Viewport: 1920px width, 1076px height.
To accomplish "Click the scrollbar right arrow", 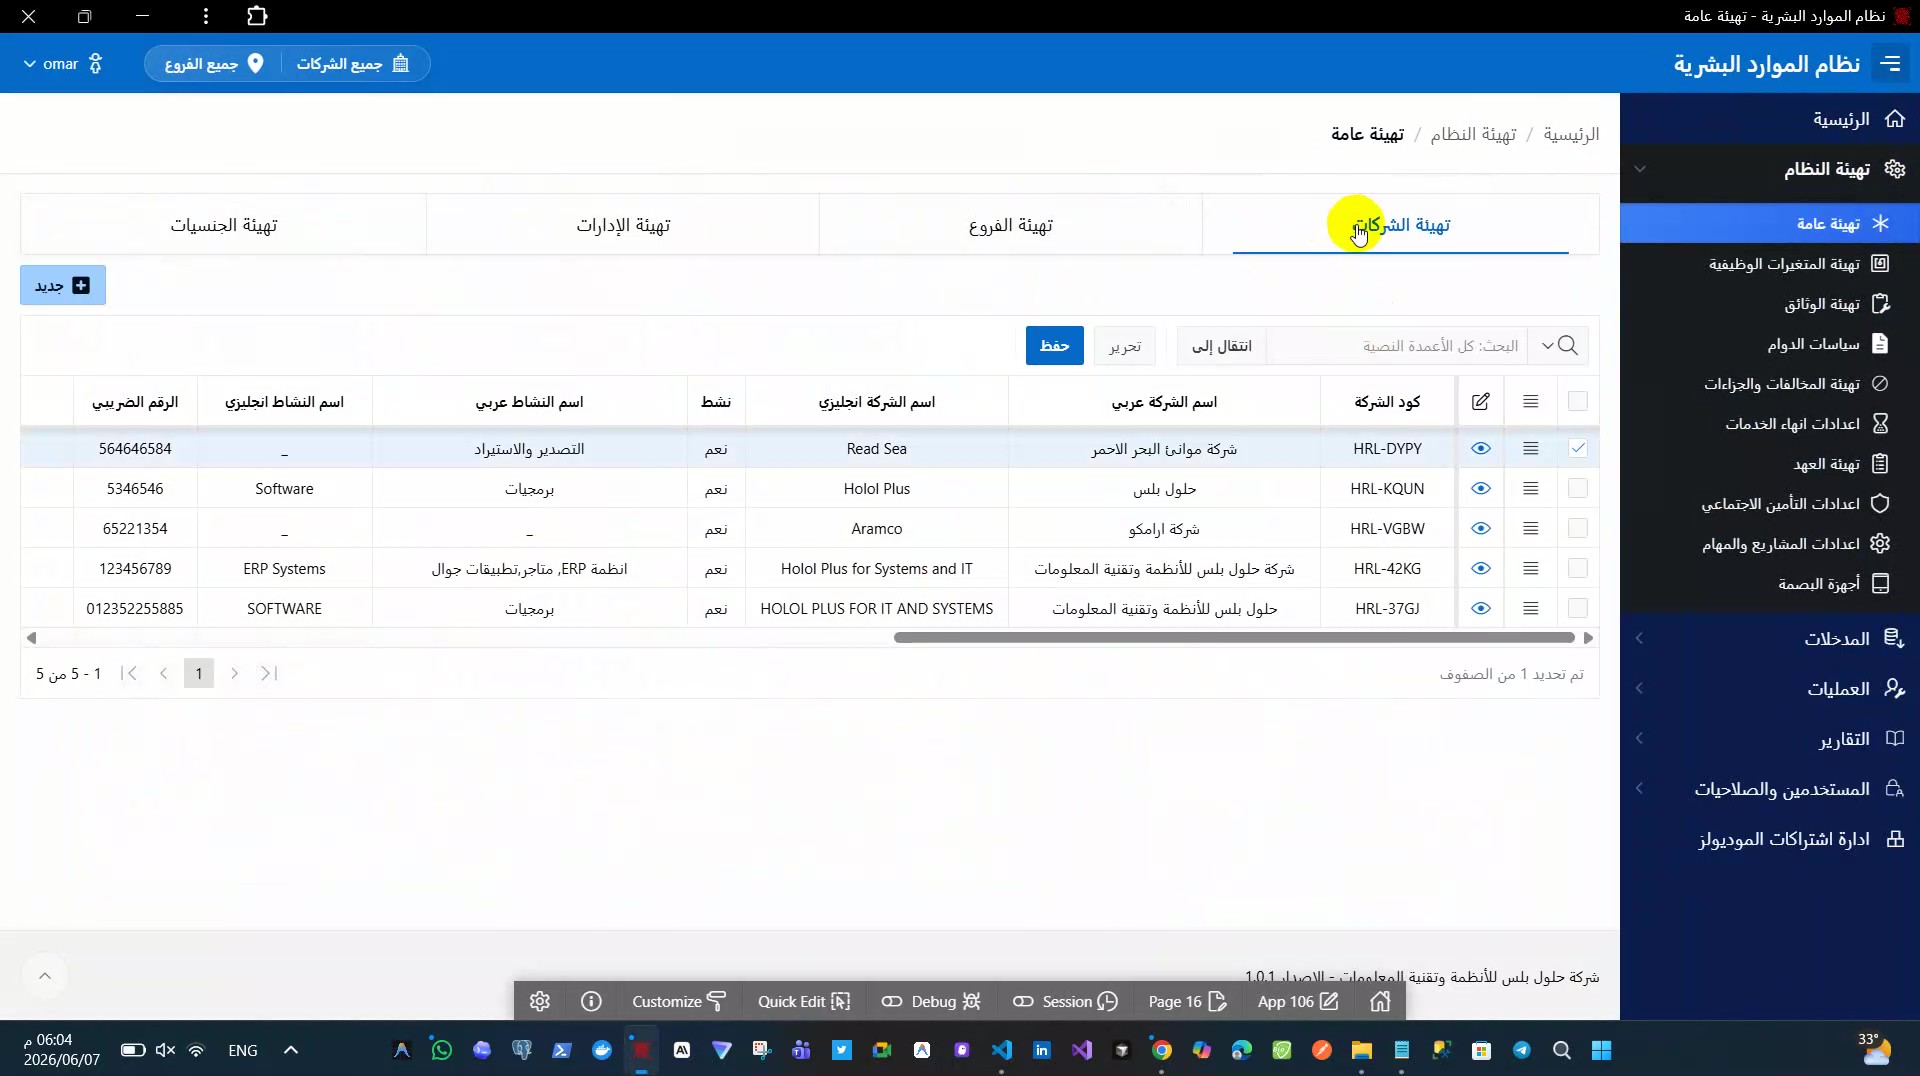I will [x=1588, y=638].
